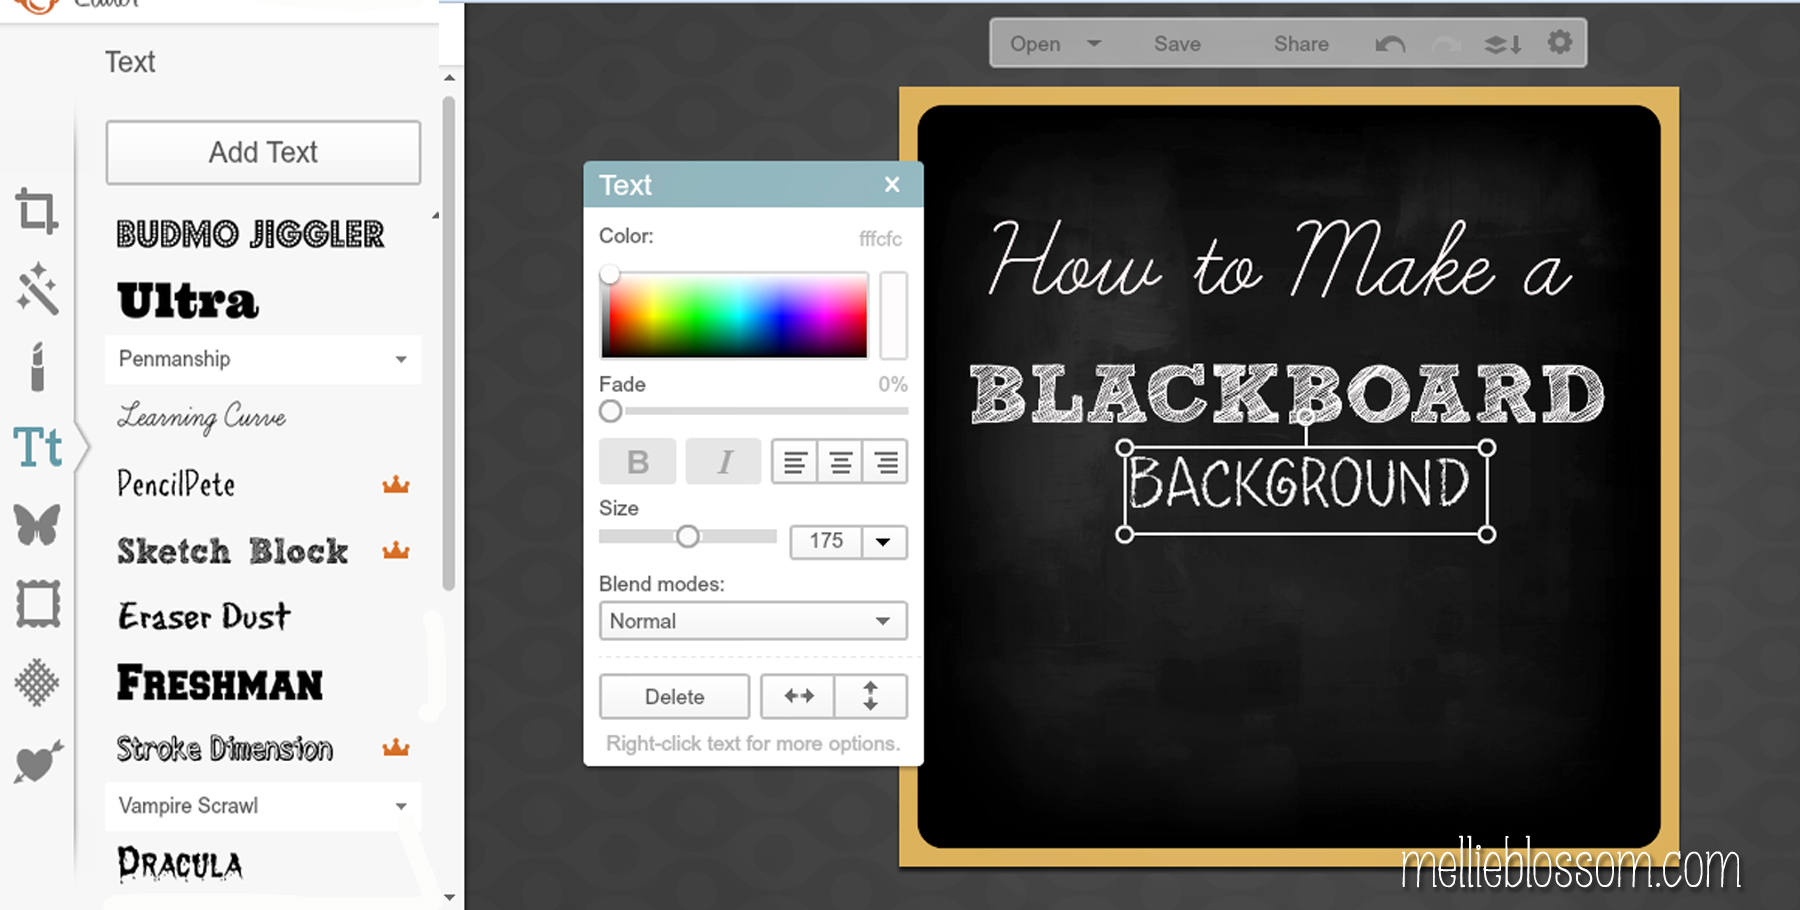Image resolution: width=1800 pixels, height=910 pixels.
Task: Toggle bold formatting in Text dialog
Action: click(x=637, y=461)
